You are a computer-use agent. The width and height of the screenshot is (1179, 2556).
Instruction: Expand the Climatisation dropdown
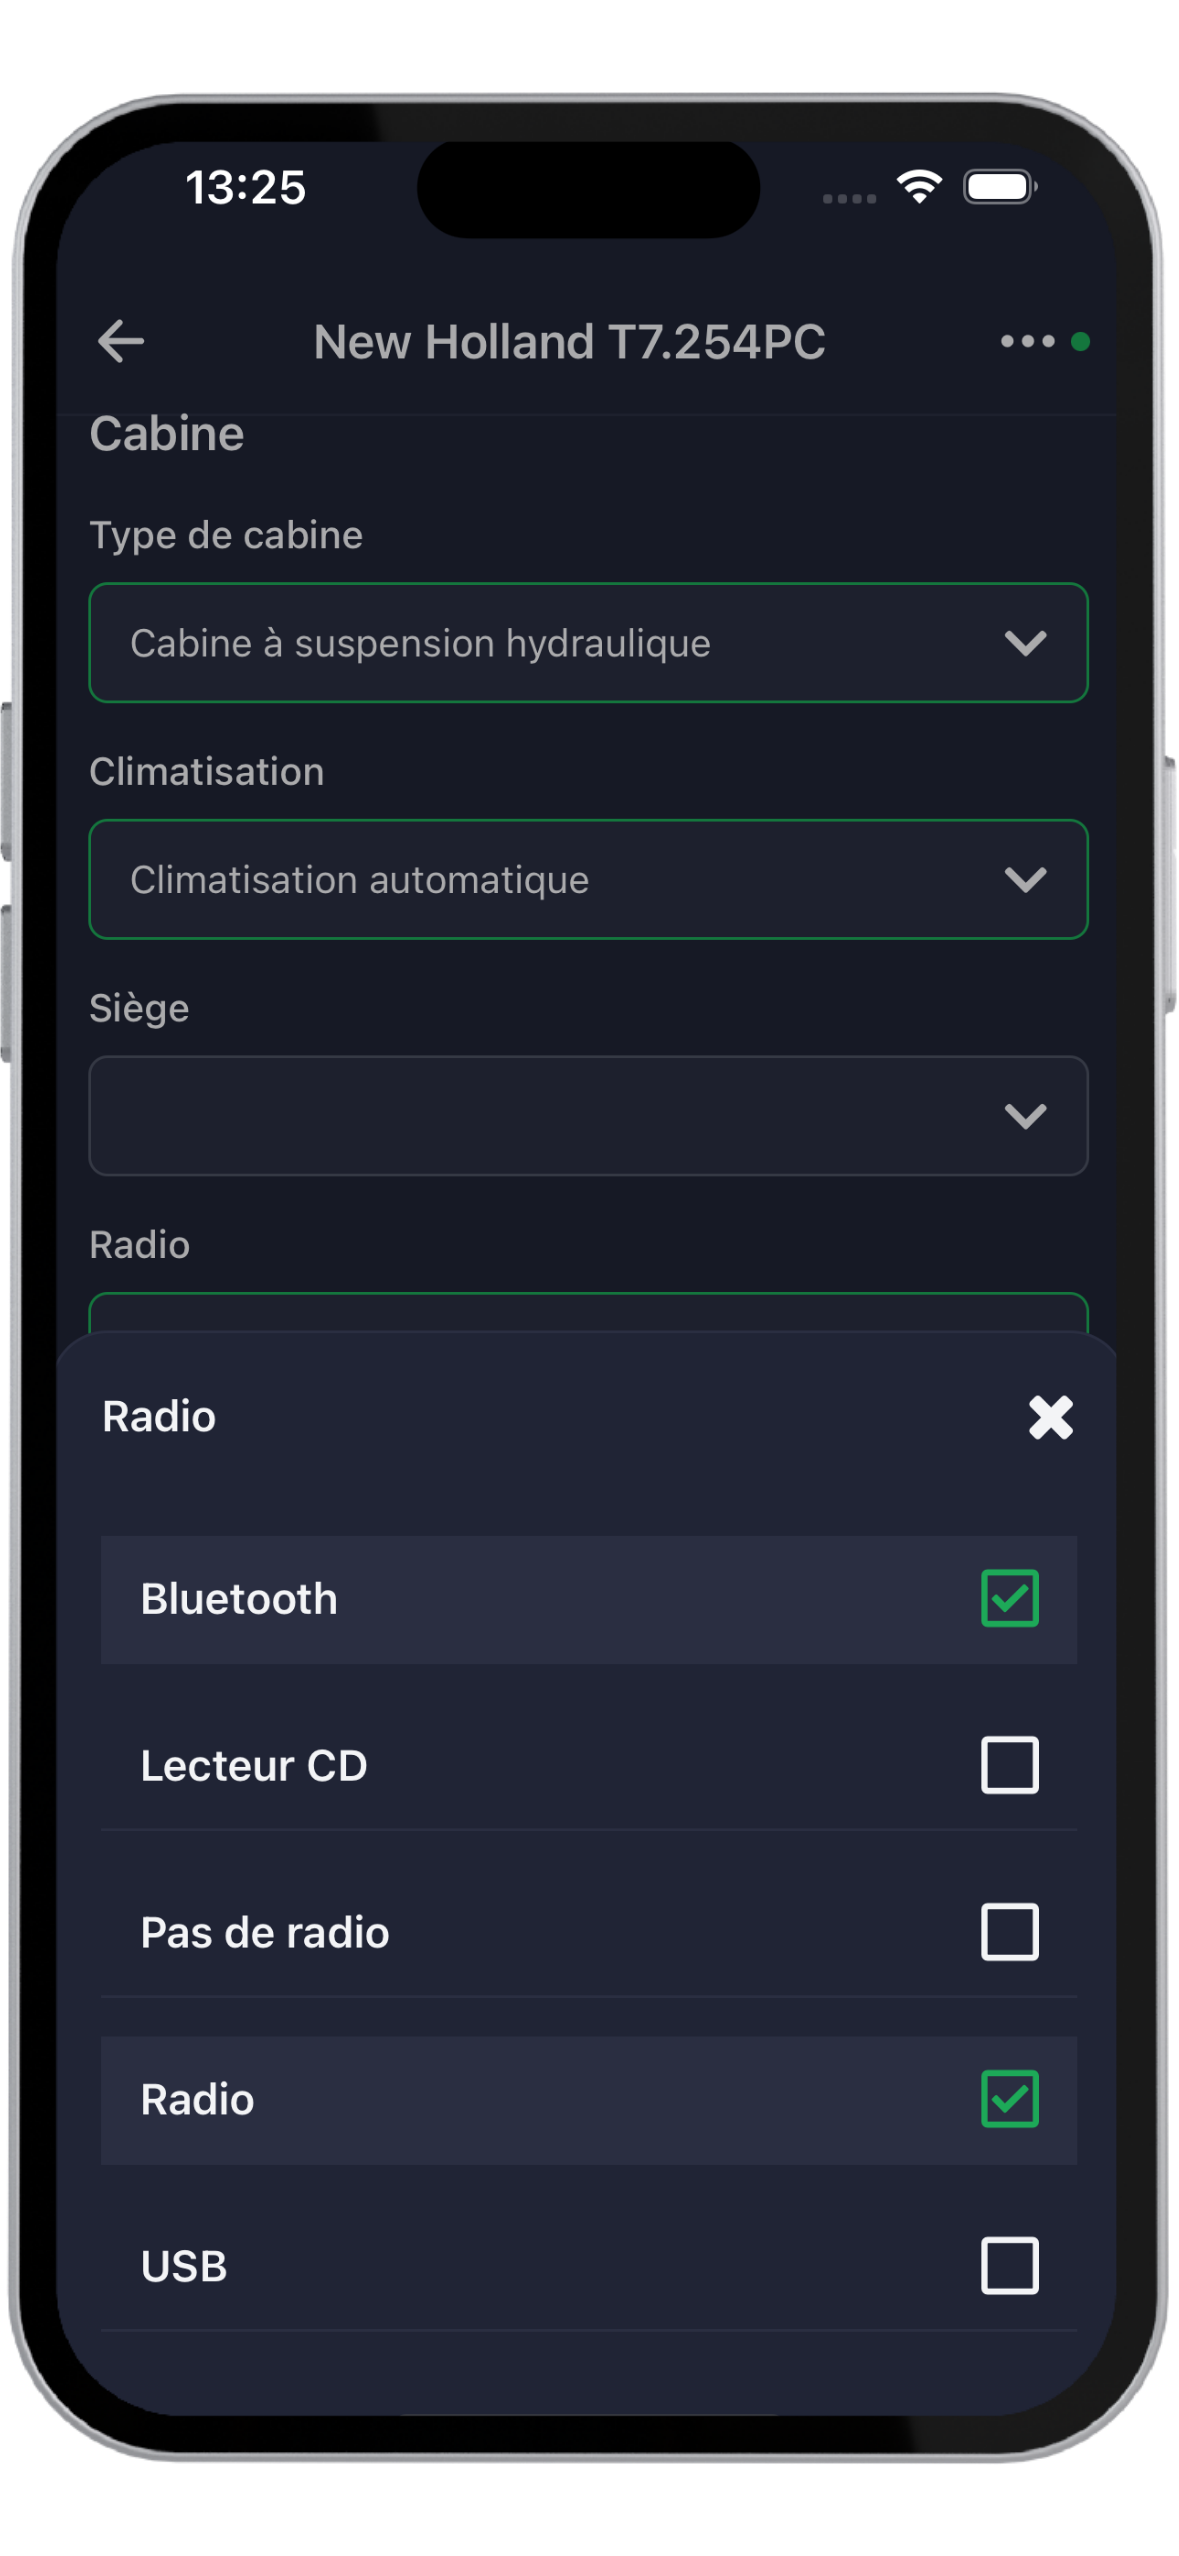click(x=588, y=880)
